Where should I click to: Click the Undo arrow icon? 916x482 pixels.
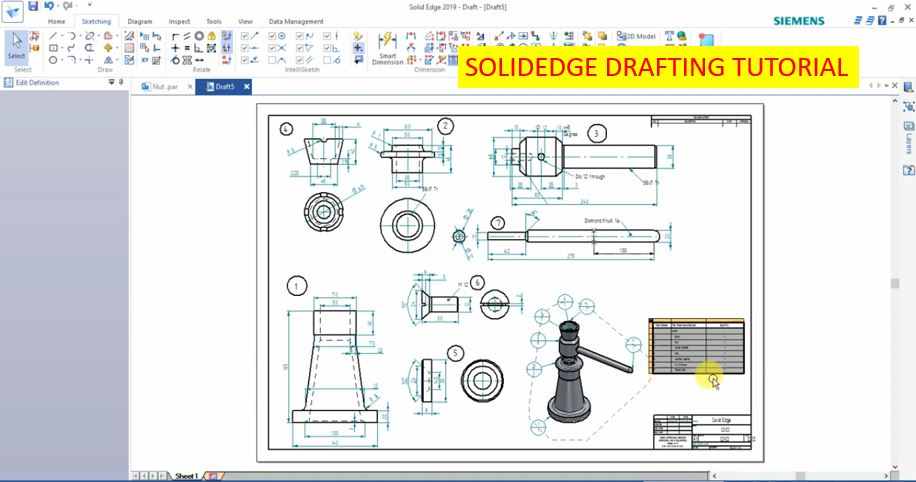click(x=48, y=6)
